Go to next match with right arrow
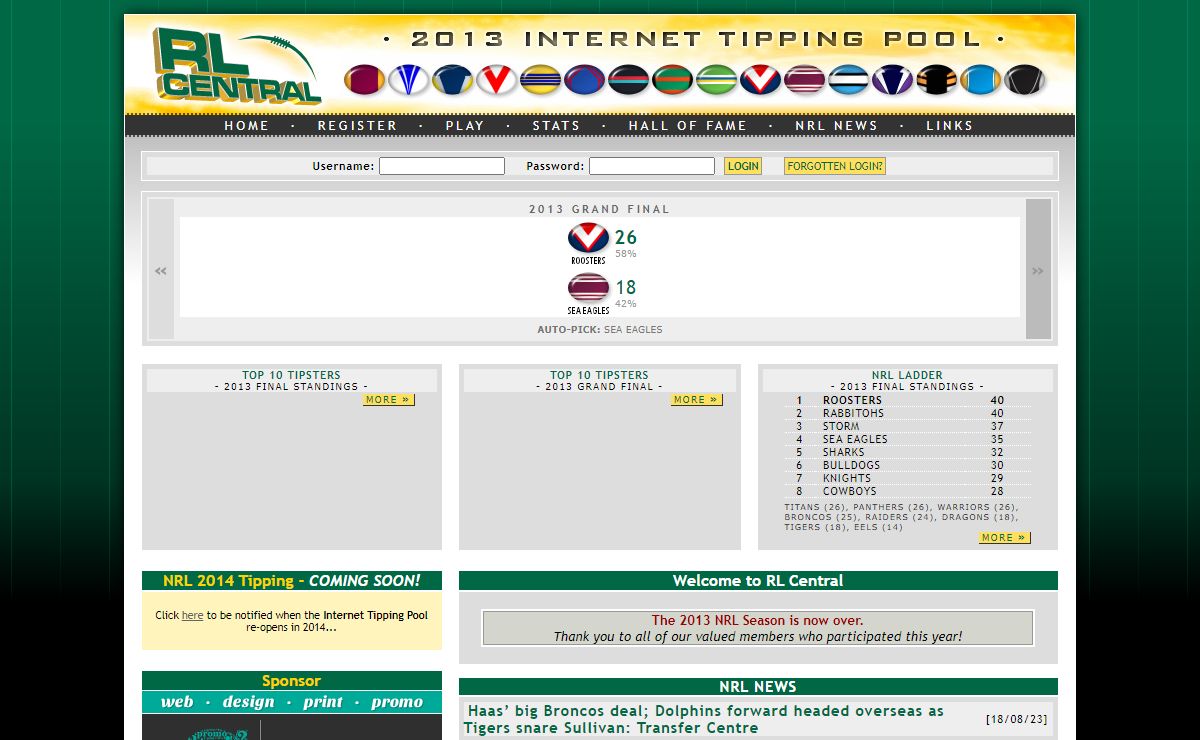Image resolution: width=1200 pixels, height=740 pixels. pos(1038,269)
